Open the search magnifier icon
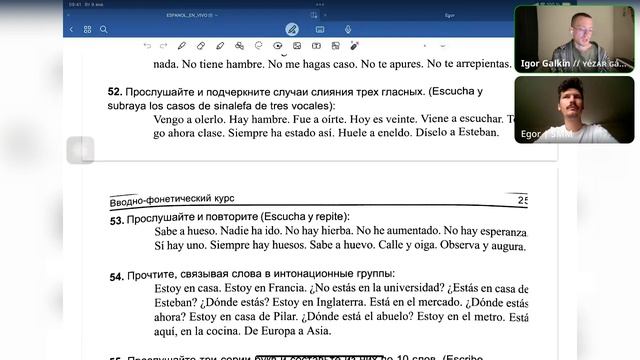The height and width of the screenshot is (360, 640). 104,29
